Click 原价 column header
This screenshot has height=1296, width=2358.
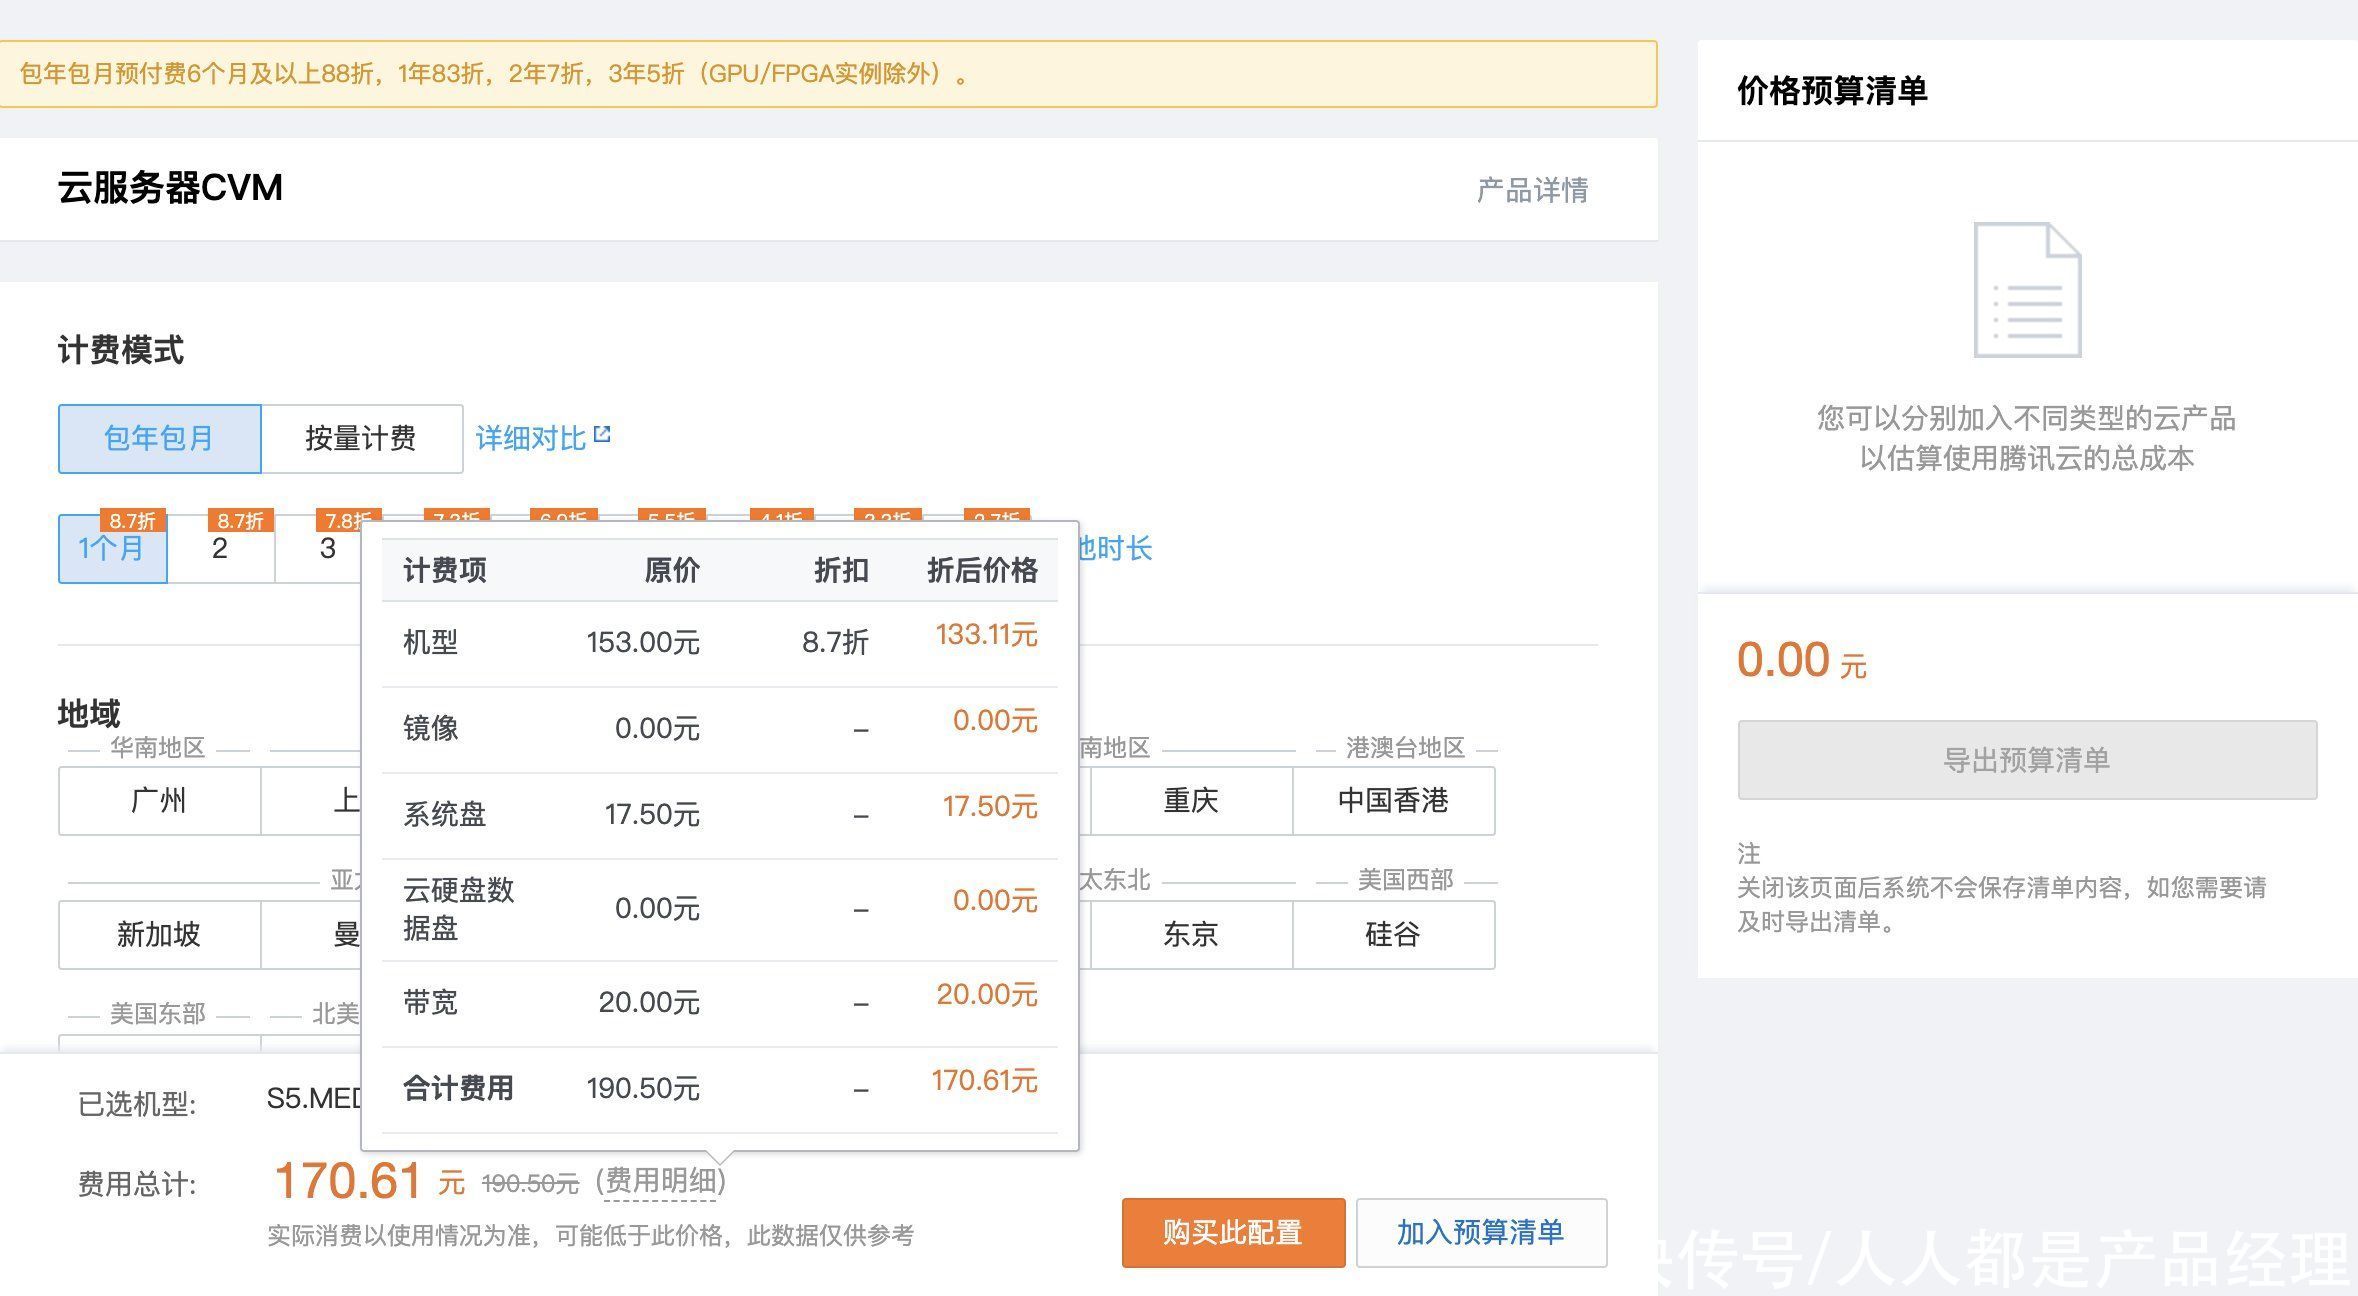pyautogui.click(x=671, y=571)
